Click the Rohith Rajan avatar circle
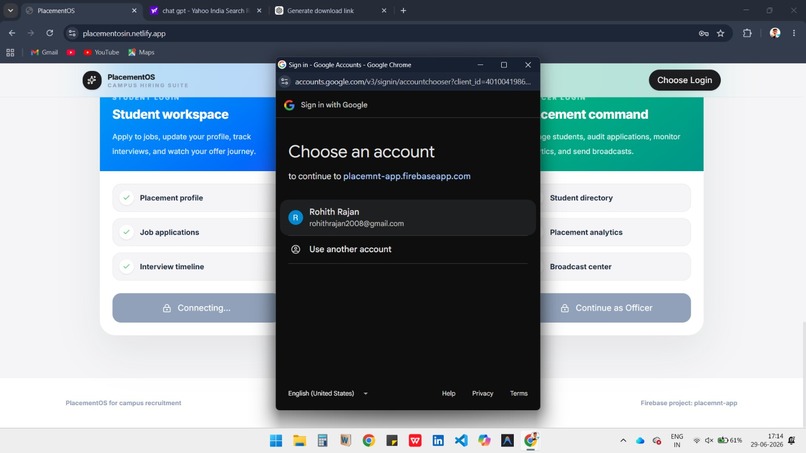The width and height of the screenshot is (806, 453). coord(296,218)
